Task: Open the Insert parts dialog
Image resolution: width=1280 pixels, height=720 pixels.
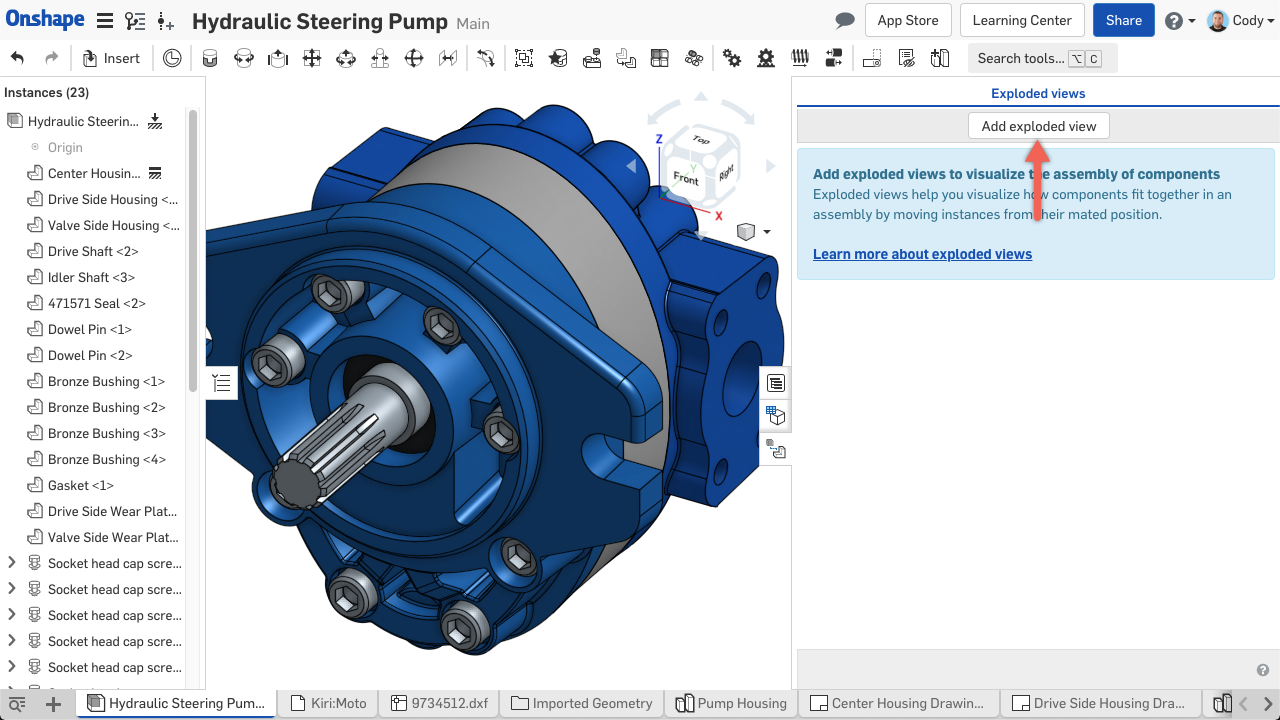Action: pos(111,59)
